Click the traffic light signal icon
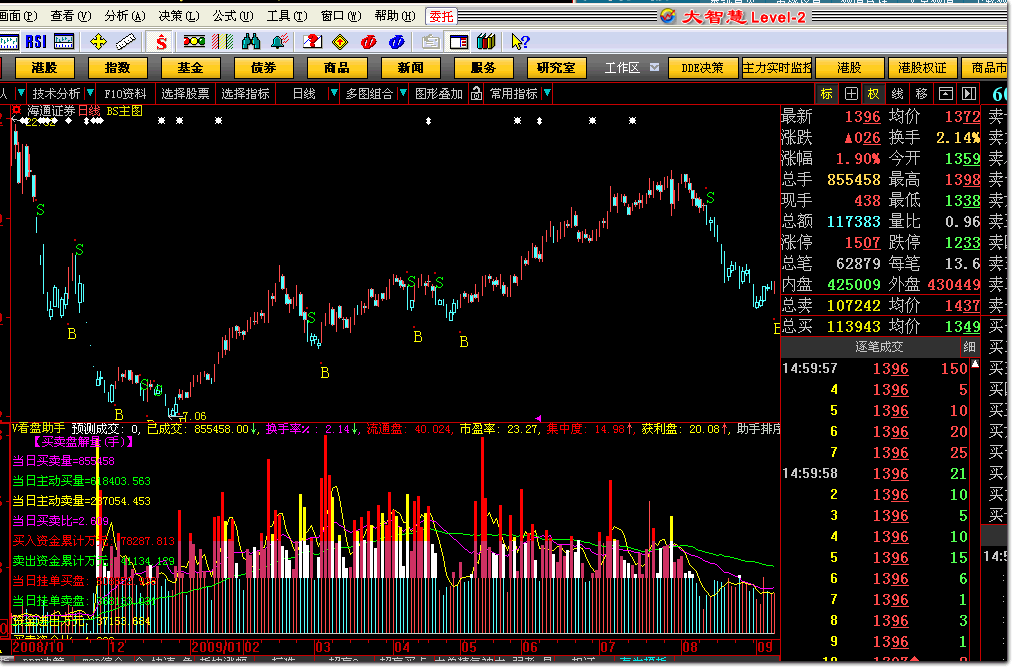Screen dimensions: 1014x668 [194, 42]
